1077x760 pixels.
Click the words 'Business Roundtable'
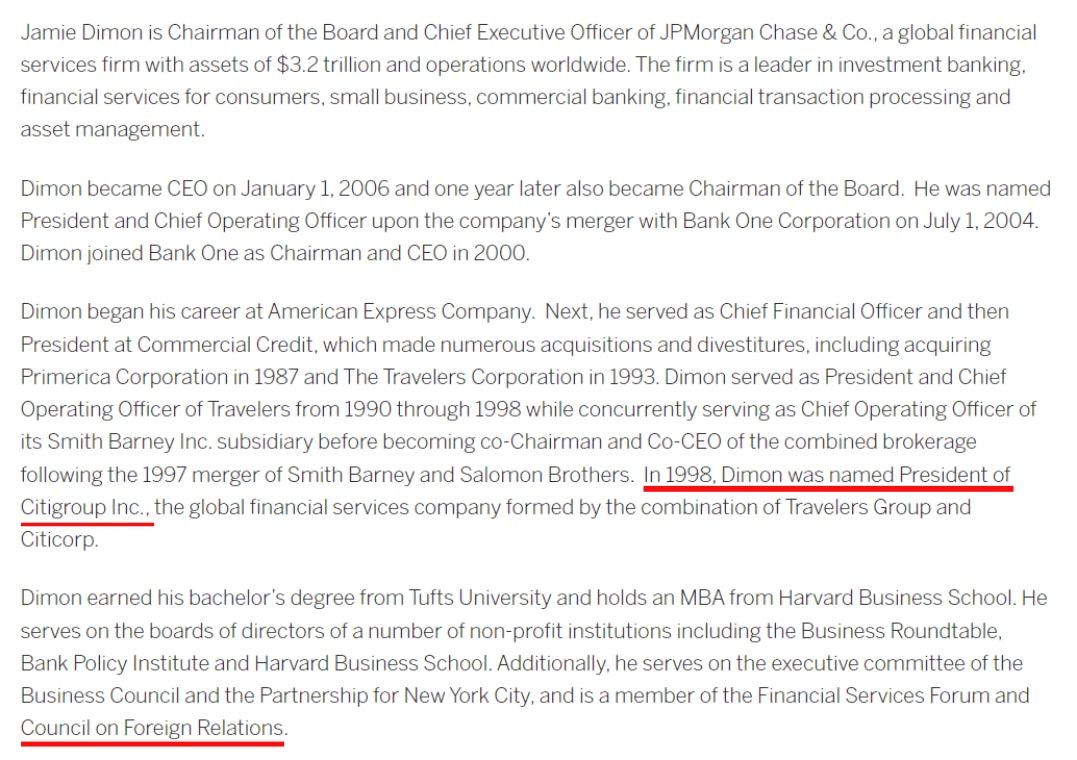[x=900, y=630]
